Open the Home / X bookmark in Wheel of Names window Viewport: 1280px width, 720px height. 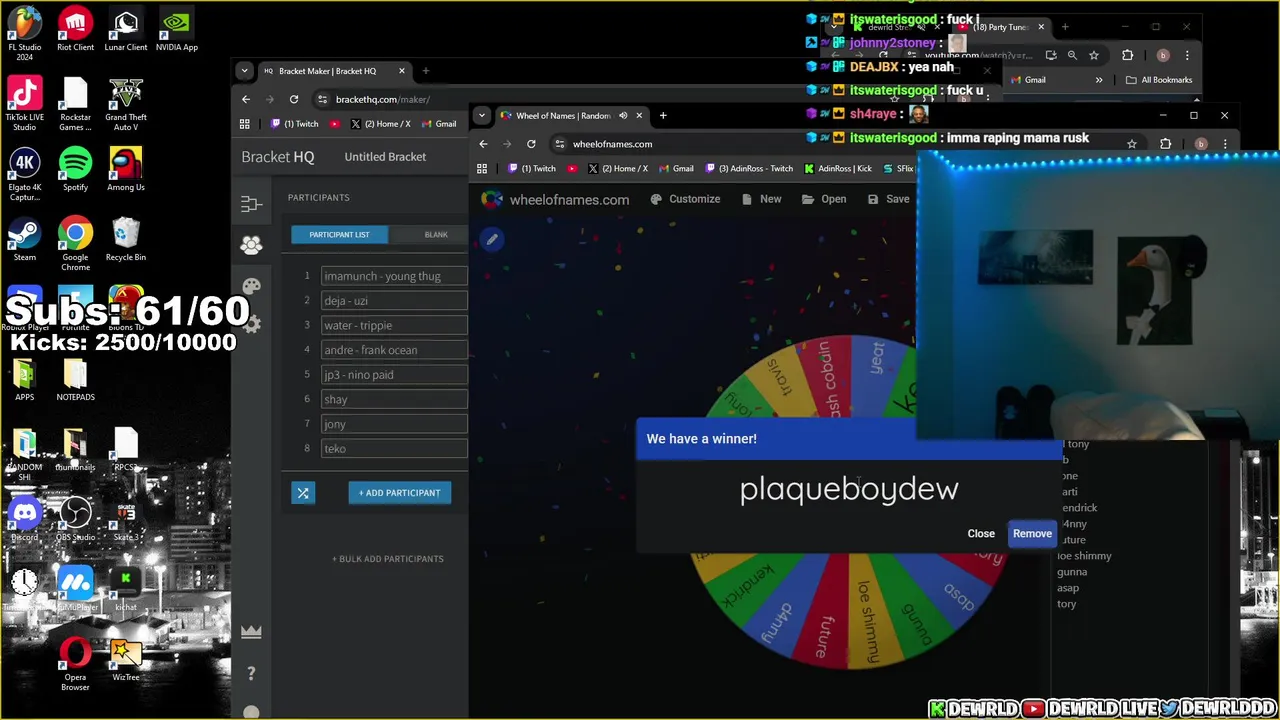(618, 168)
